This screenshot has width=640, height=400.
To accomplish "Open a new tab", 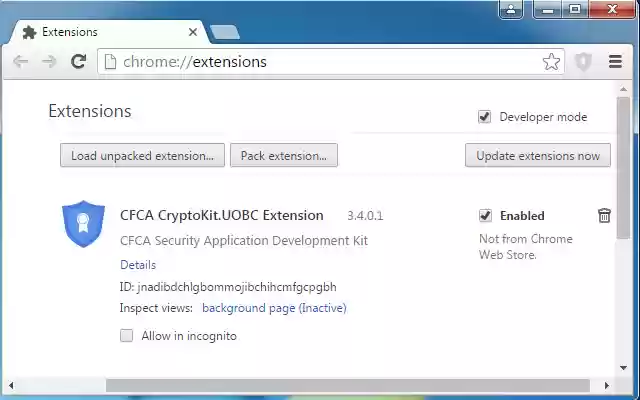I will [x=224, y=32].
